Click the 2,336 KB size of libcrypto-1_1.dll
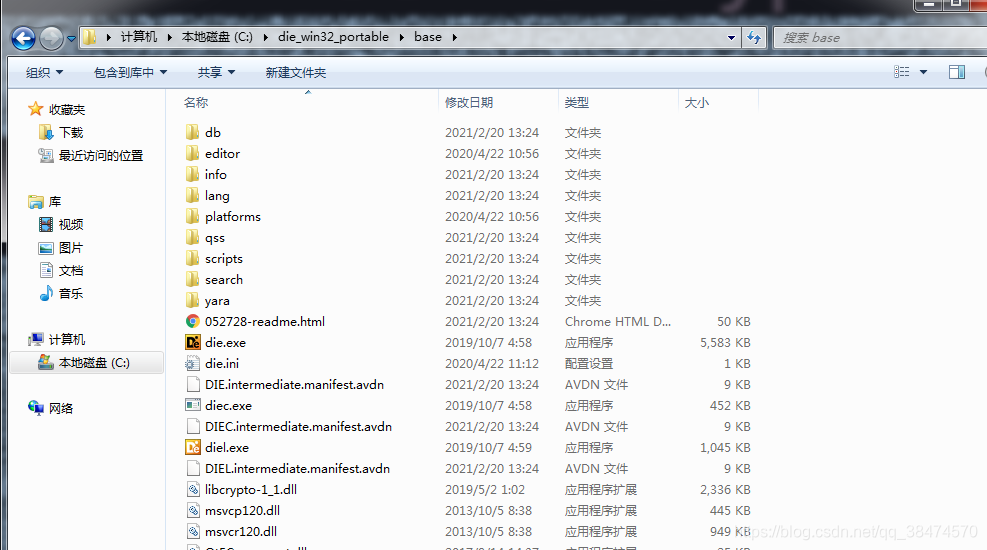This screenshot has width=987, height=550. (725, 490)
